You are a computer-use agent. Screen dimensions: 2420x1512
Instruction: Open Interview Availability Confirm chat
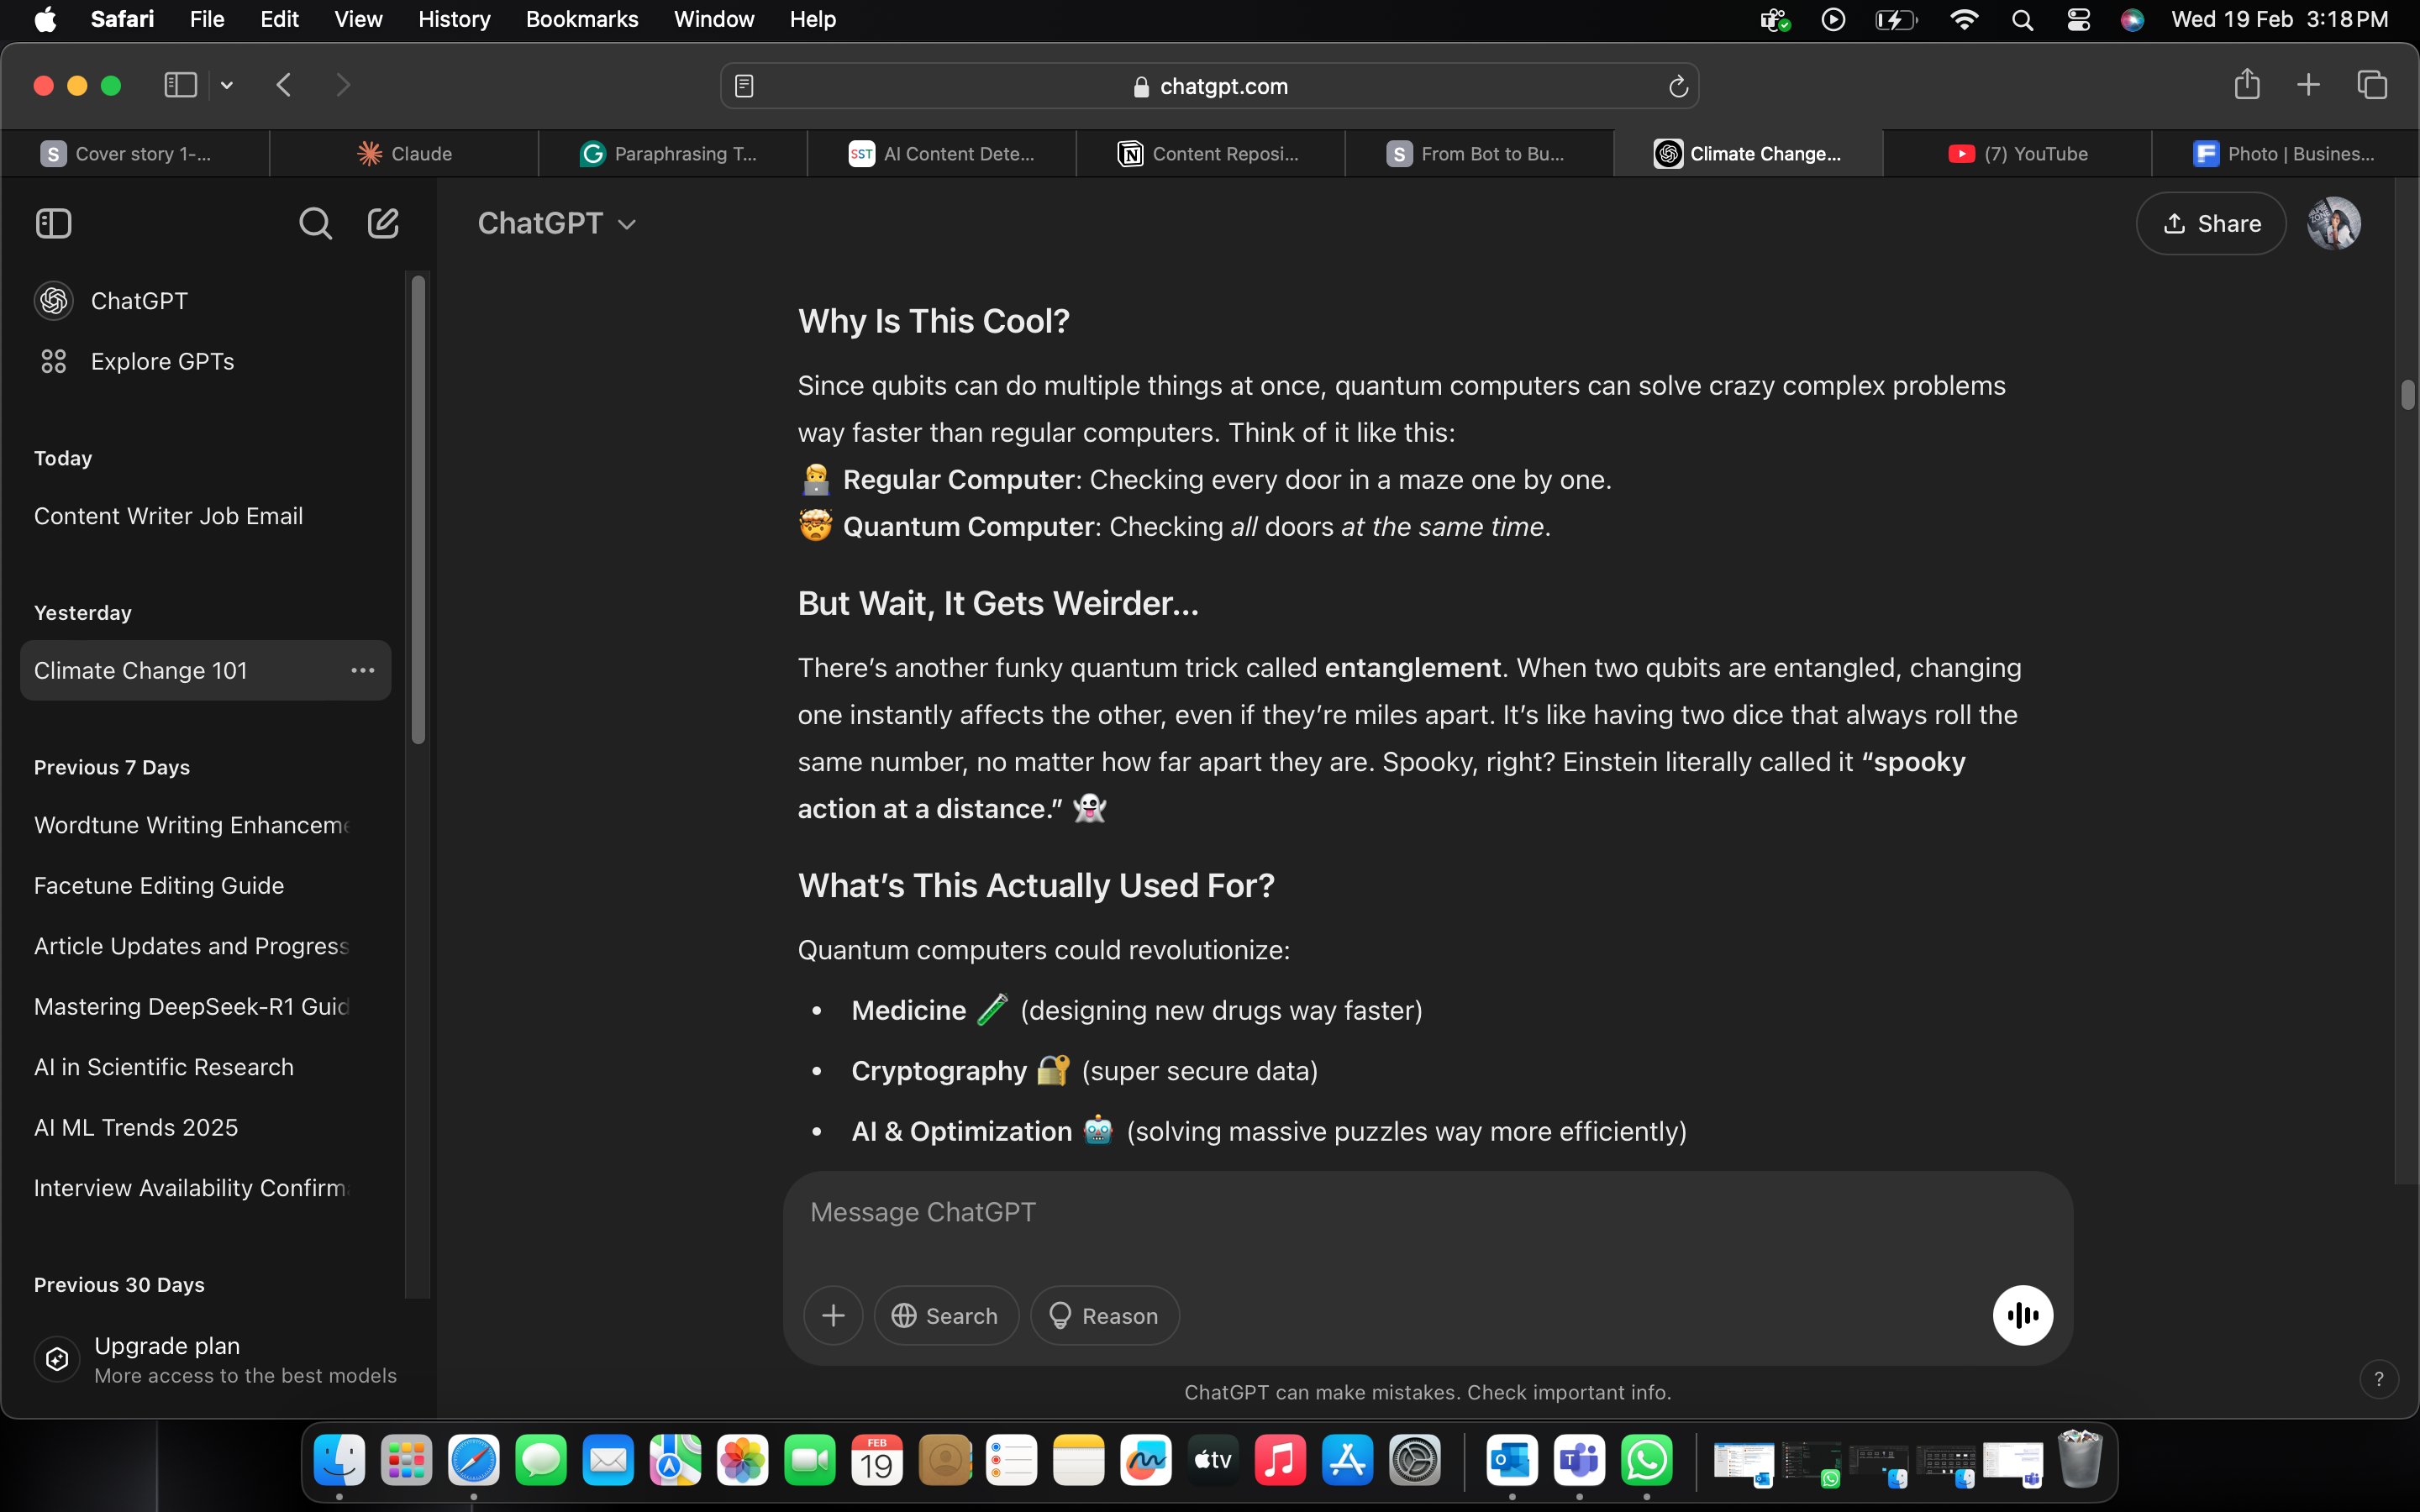[205, 1188]
